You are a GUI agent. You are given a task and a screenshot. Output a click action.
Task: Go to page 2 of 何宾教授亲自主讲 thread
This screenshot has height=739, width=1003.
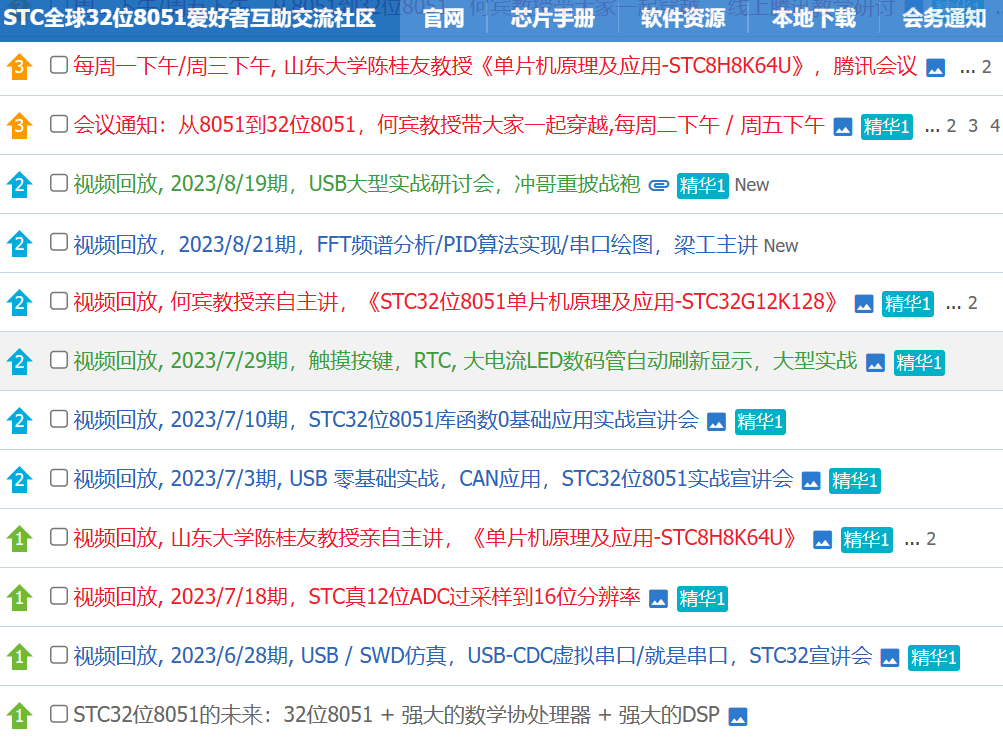[x=972, y=303]
